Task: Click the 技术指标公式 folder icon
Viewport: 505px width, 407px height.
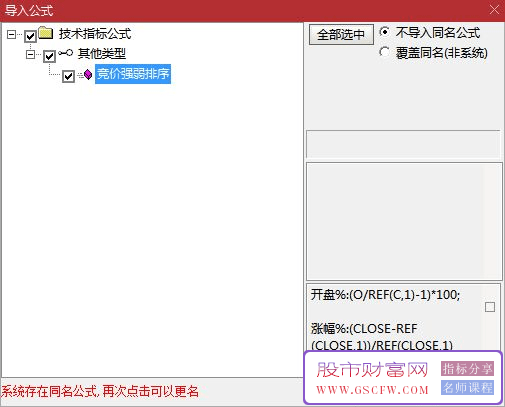Action: coord(46,33)
